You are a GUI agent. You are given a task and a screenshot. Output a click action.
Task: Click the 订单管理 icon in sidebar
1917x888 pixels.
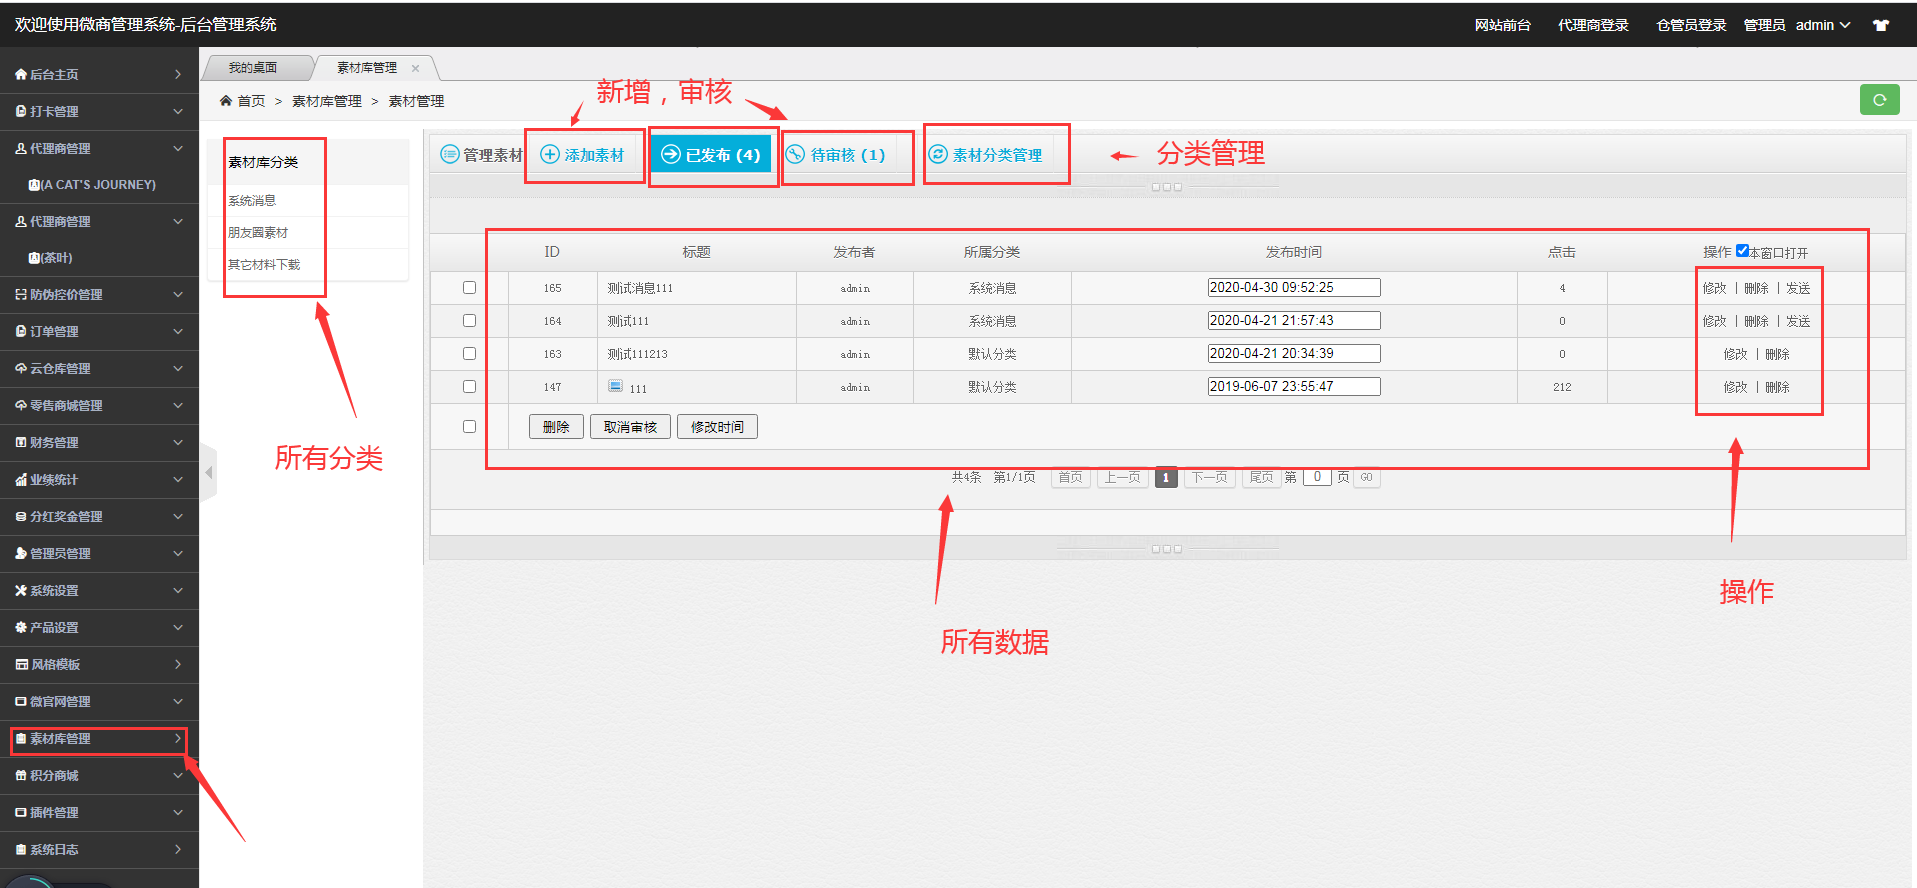[x=21, y=331]
